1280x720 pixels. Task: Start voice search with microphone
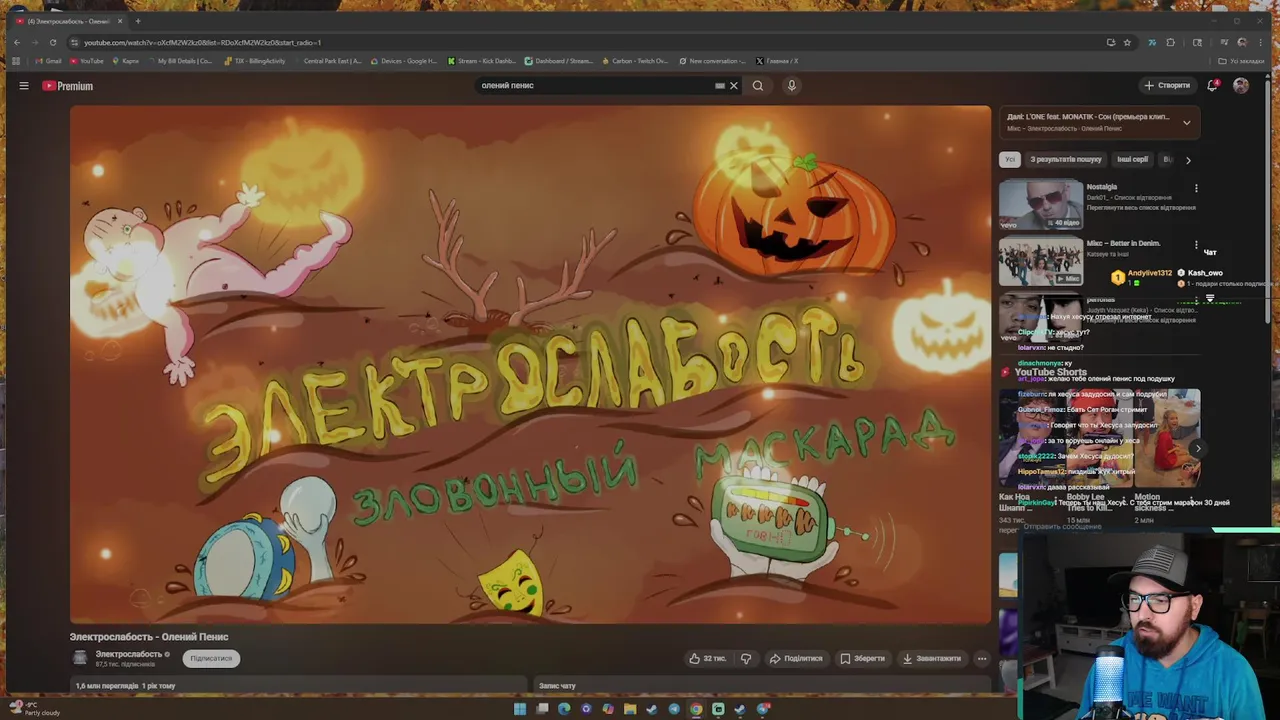[791, 86]
